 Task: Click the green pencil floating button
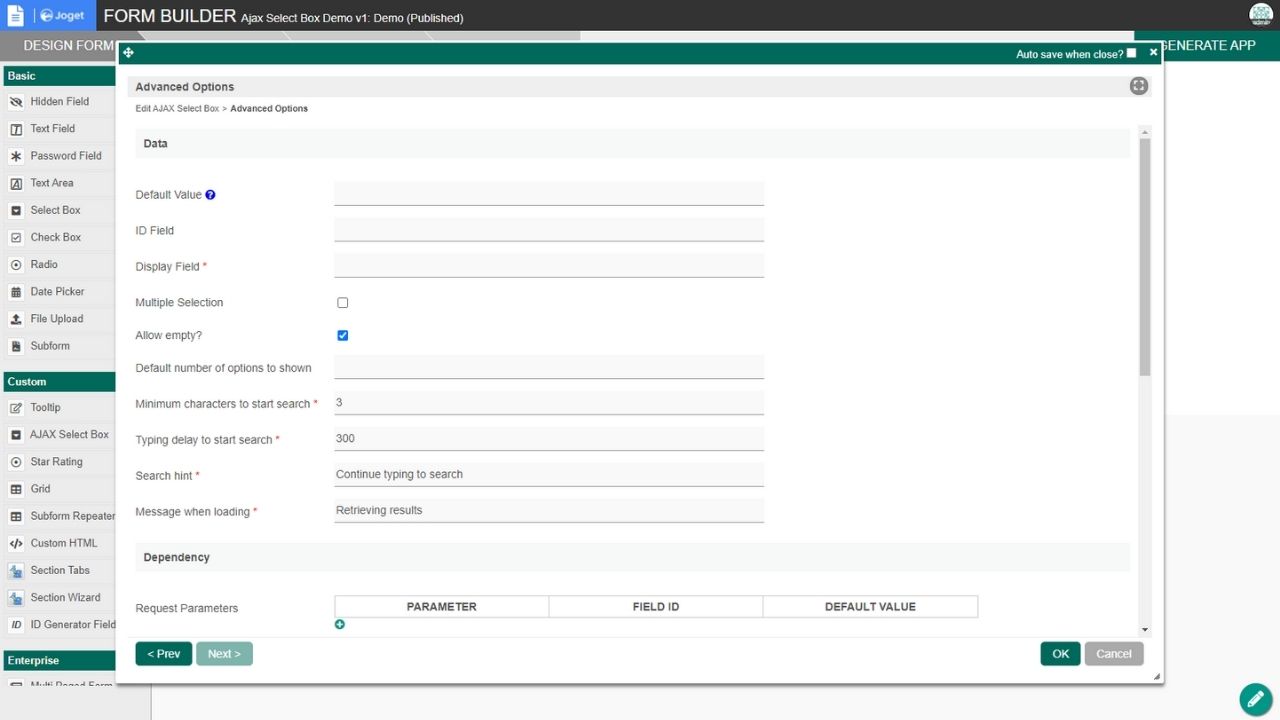pyautogui.click(x=1255, y=699)
